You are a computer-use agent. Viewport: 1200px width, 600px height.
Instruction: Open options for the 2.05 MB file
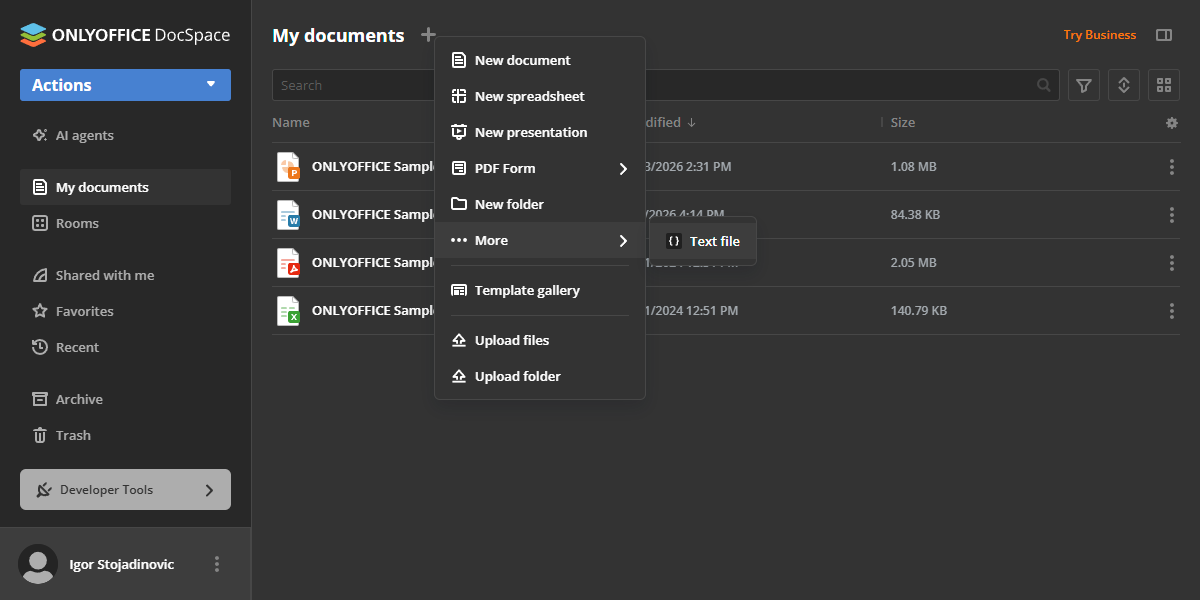1172,263
